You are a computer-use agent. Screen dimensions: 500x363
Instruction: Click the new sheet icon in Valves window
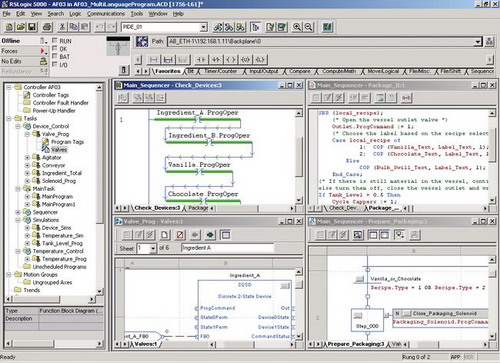tap(164, 235)
